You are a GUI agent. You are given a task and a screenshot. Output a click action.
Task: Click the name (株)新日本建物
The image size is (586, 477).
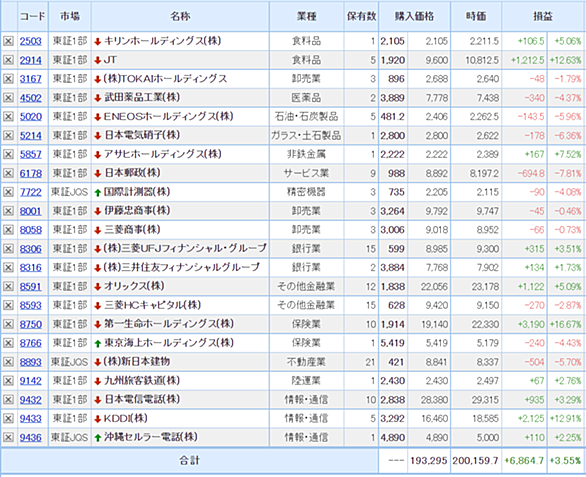tap(137, 361)
